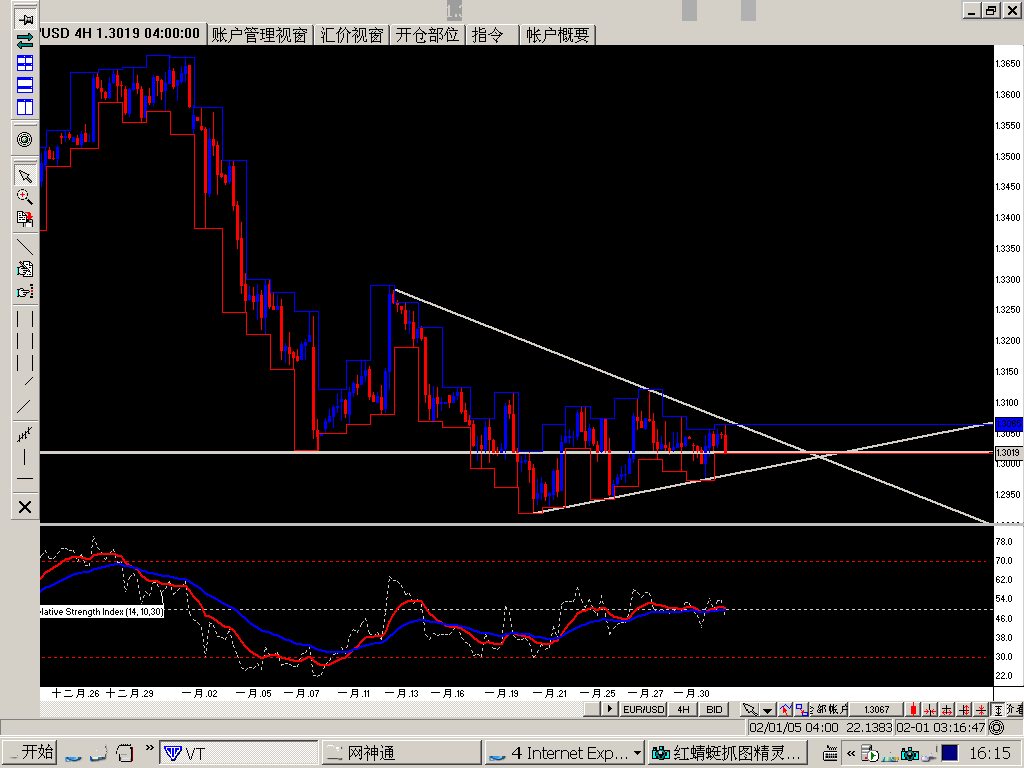Click the keyboard language bar icon
This screenshot has height=768, width=1024.
830,754
